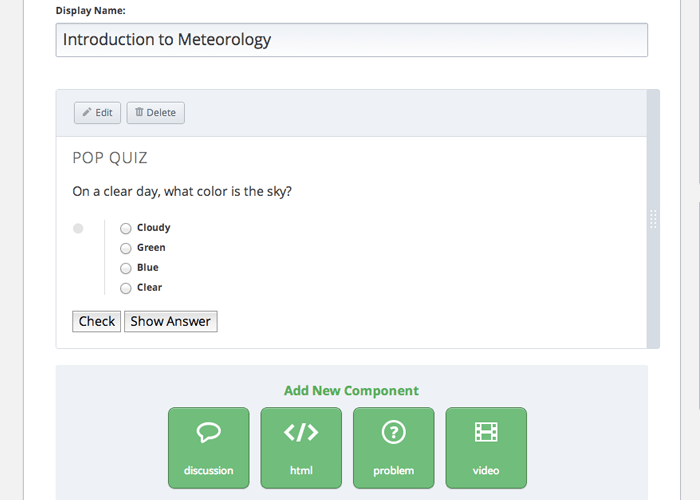Click the POP QUIZ title text
The height and width of the screenshot is (500, 700).
coord(111,158)
